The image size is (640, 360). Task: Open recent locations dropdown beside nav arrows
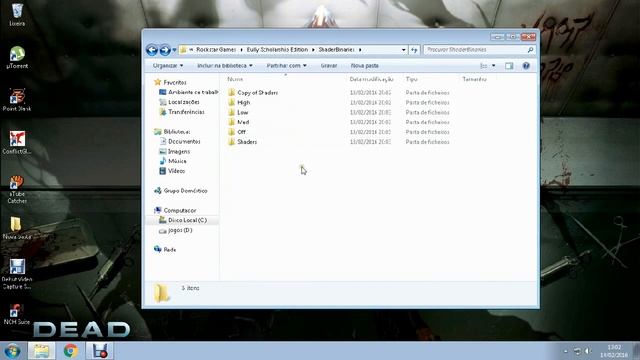click(x=174, y=50)
